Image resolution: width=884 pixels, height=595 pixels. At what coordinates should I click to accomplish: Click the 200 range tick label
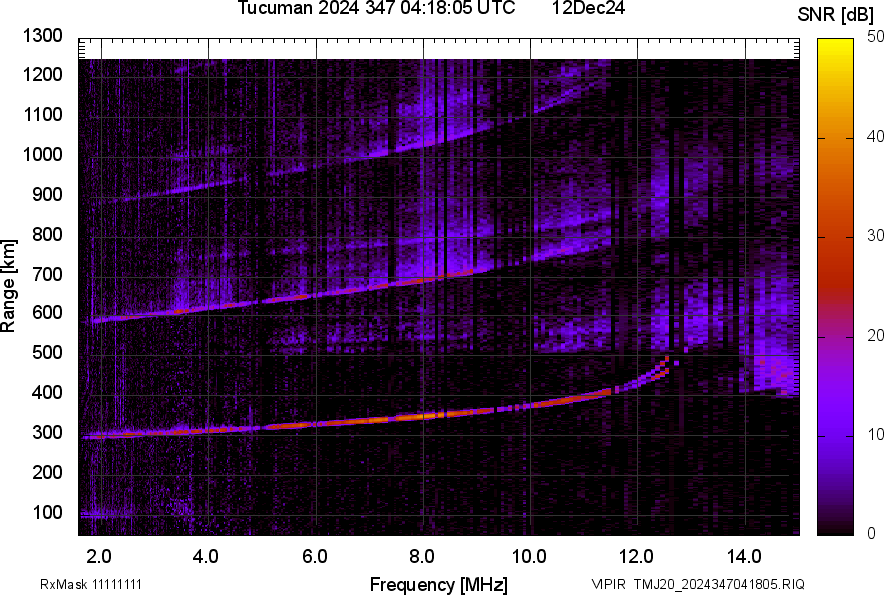point(47,472)
